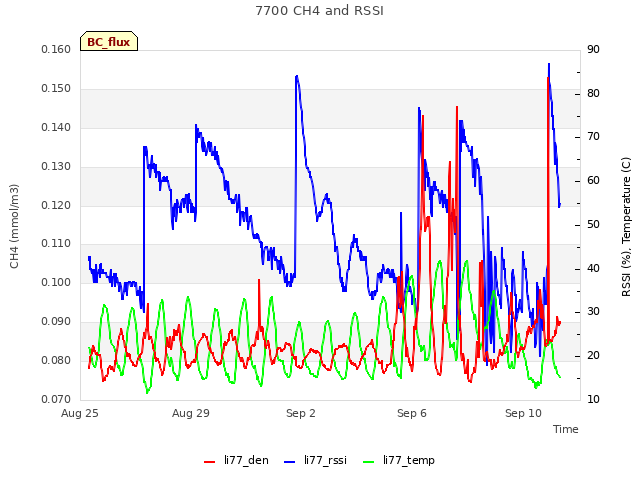Click the 0.080 left axis value
The width and height of the screenshot is (640, 480).
(56, 360)
